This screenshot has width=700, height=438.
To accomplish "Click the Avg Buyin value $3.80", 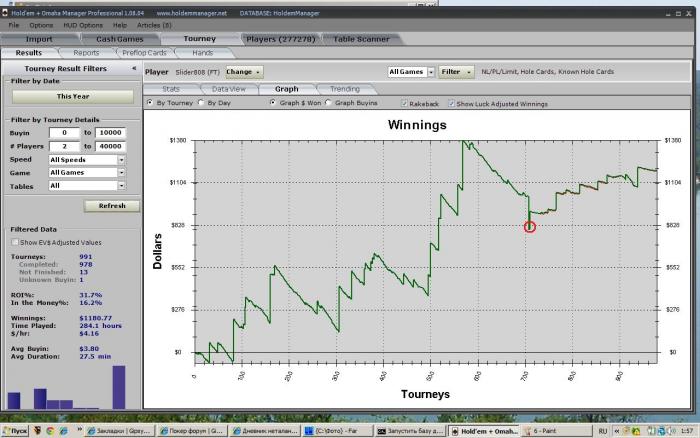I will 89,349.
